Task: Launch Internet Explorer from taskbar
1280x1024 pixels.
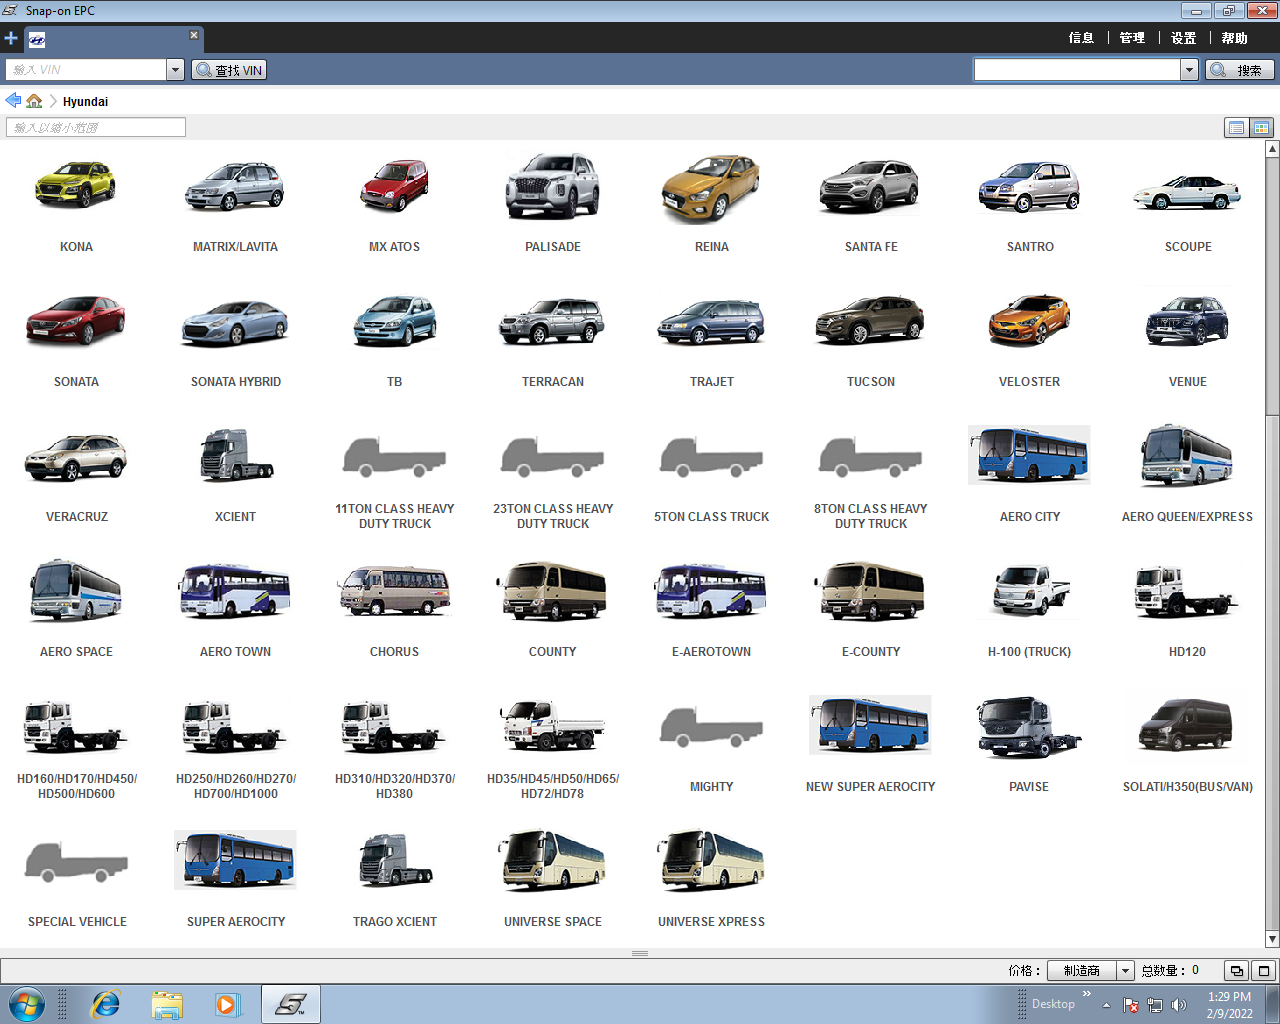Action: (x=106, y=1004)
